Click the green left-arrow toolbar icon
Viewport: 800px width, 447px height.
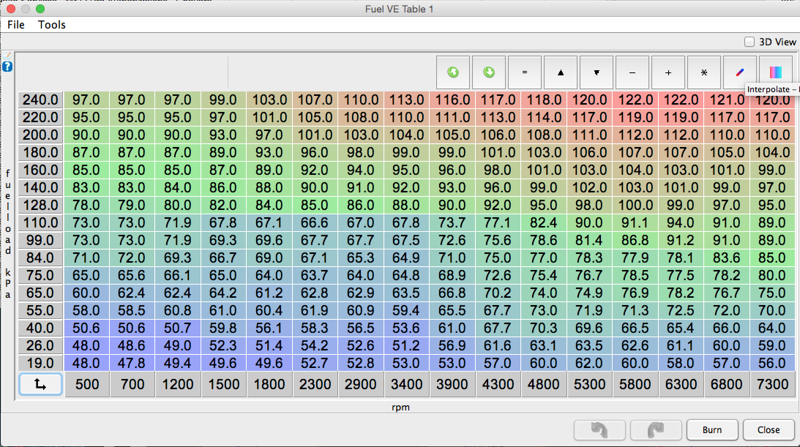[453, 73]
